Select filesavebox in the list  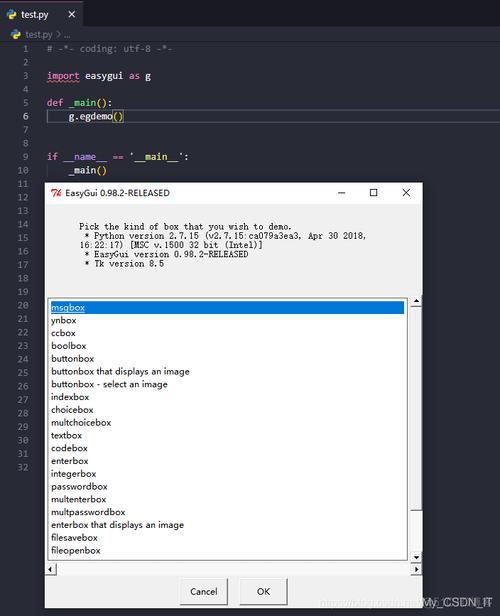(x=227, y=538)
